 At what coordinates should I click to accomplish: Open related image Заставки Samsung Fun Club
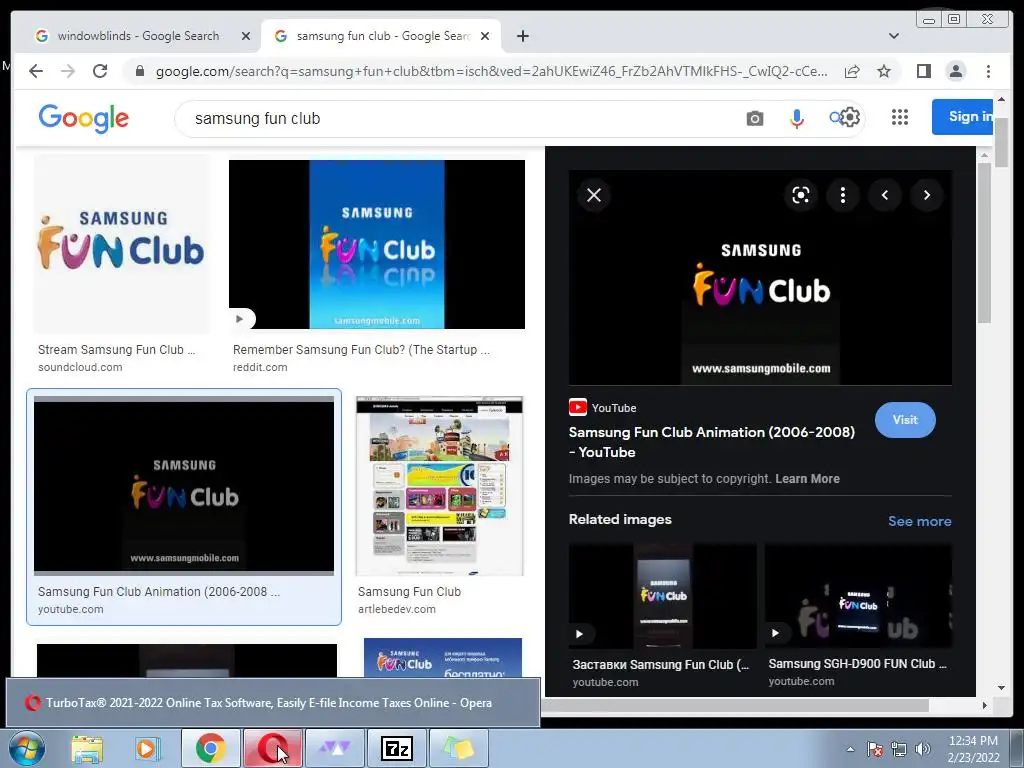point(662,596)
